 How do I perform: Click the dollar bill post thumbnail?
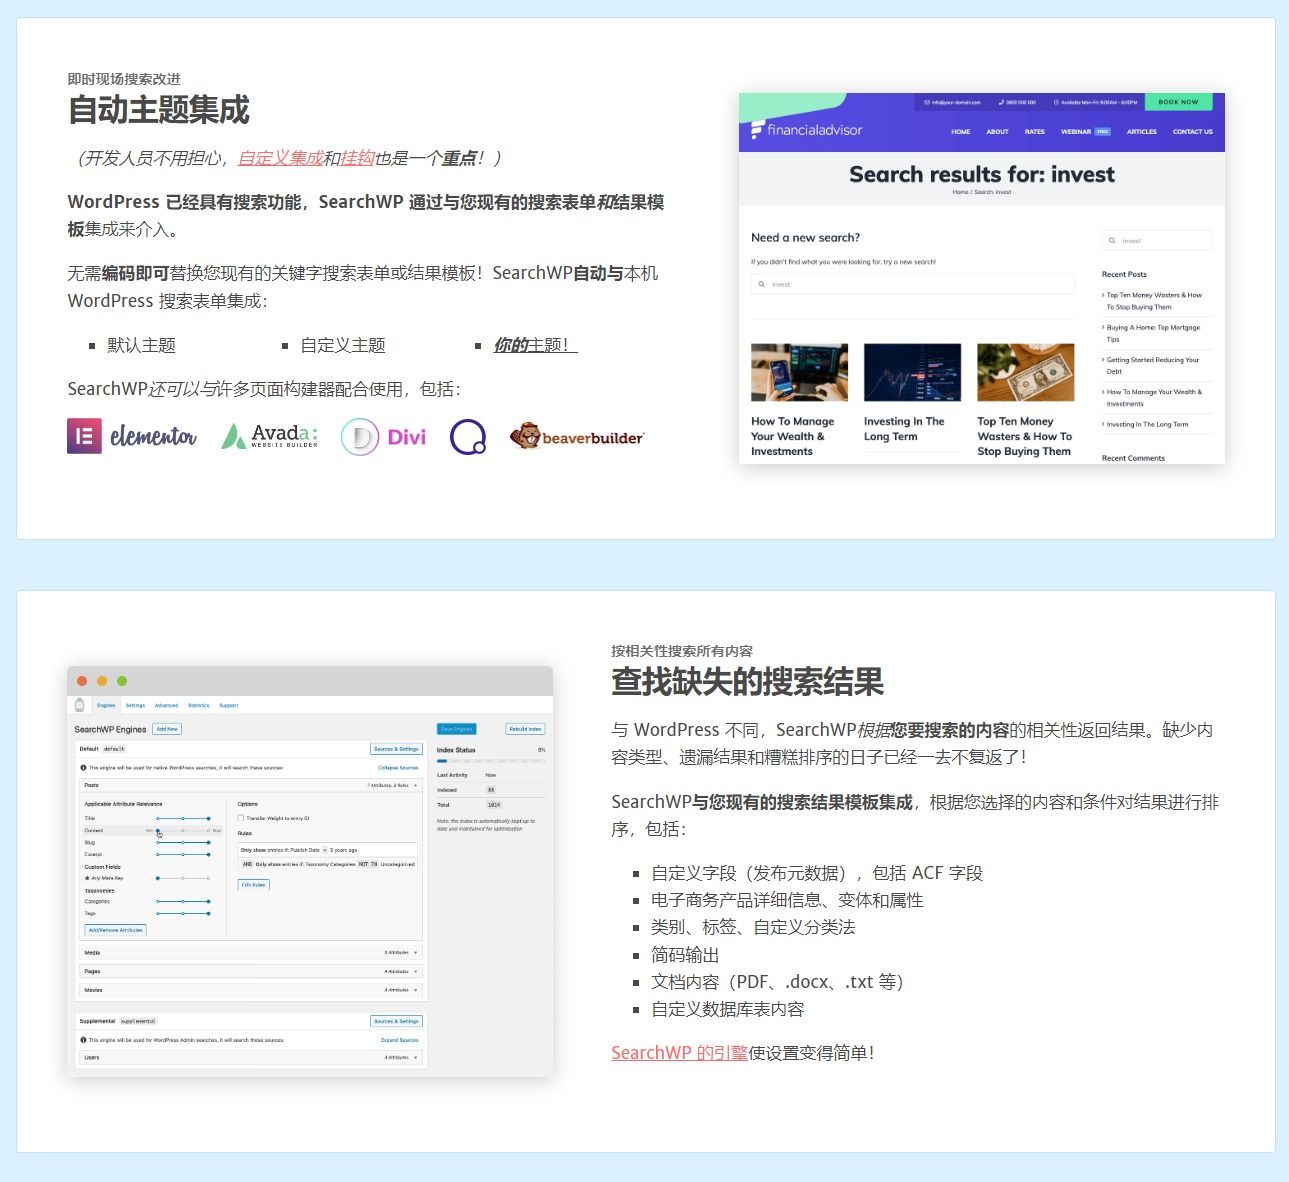pos(1025,372)
